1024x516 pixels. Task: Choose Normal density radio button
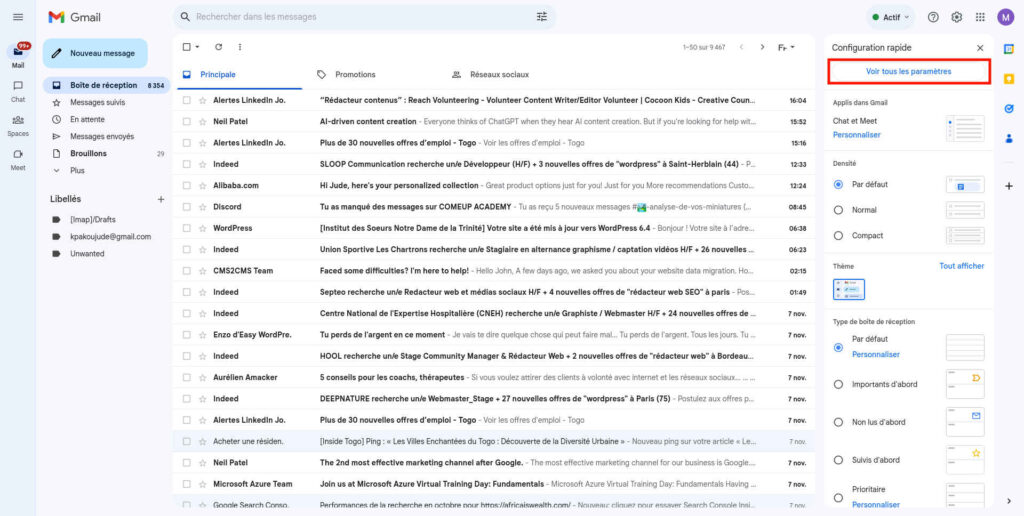tap(839, 210)
